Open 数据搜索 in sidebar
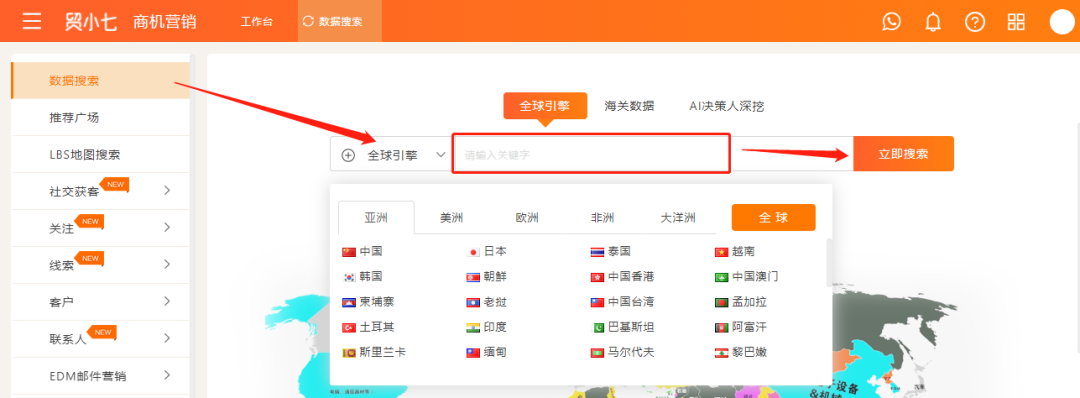1080x398 pixels. (x=101, y=81)
